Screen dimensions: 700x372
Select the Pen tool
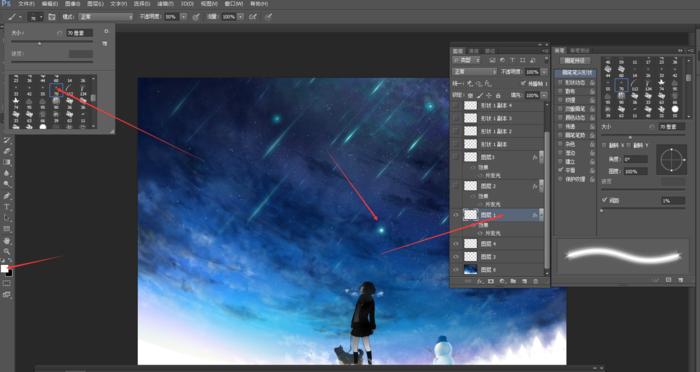pyautogui.click(x=7, y=196)
